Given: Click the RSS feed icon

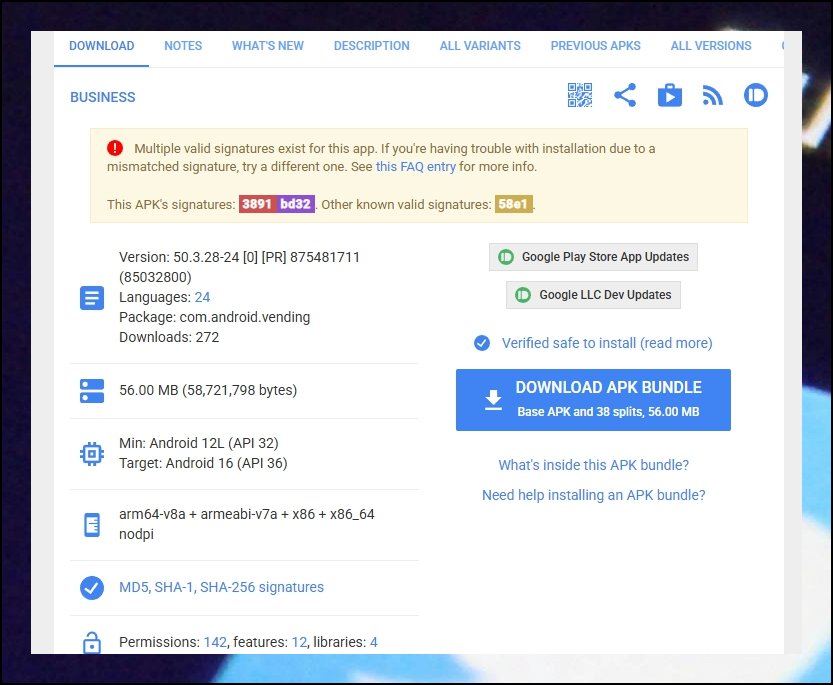Looking at the screenshot, I should (x=712, y=96).
